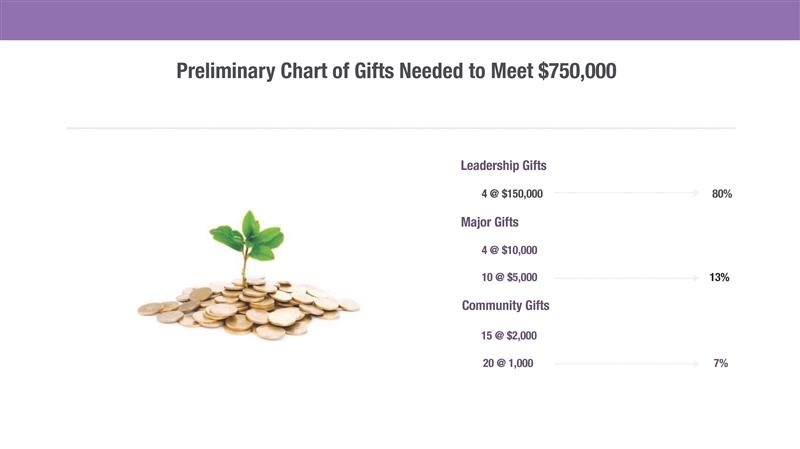Image resolution: width=800 pixels, height=449 pixels.
Task: Click the "4 @ $10,000" line
Action: (509, 250)
